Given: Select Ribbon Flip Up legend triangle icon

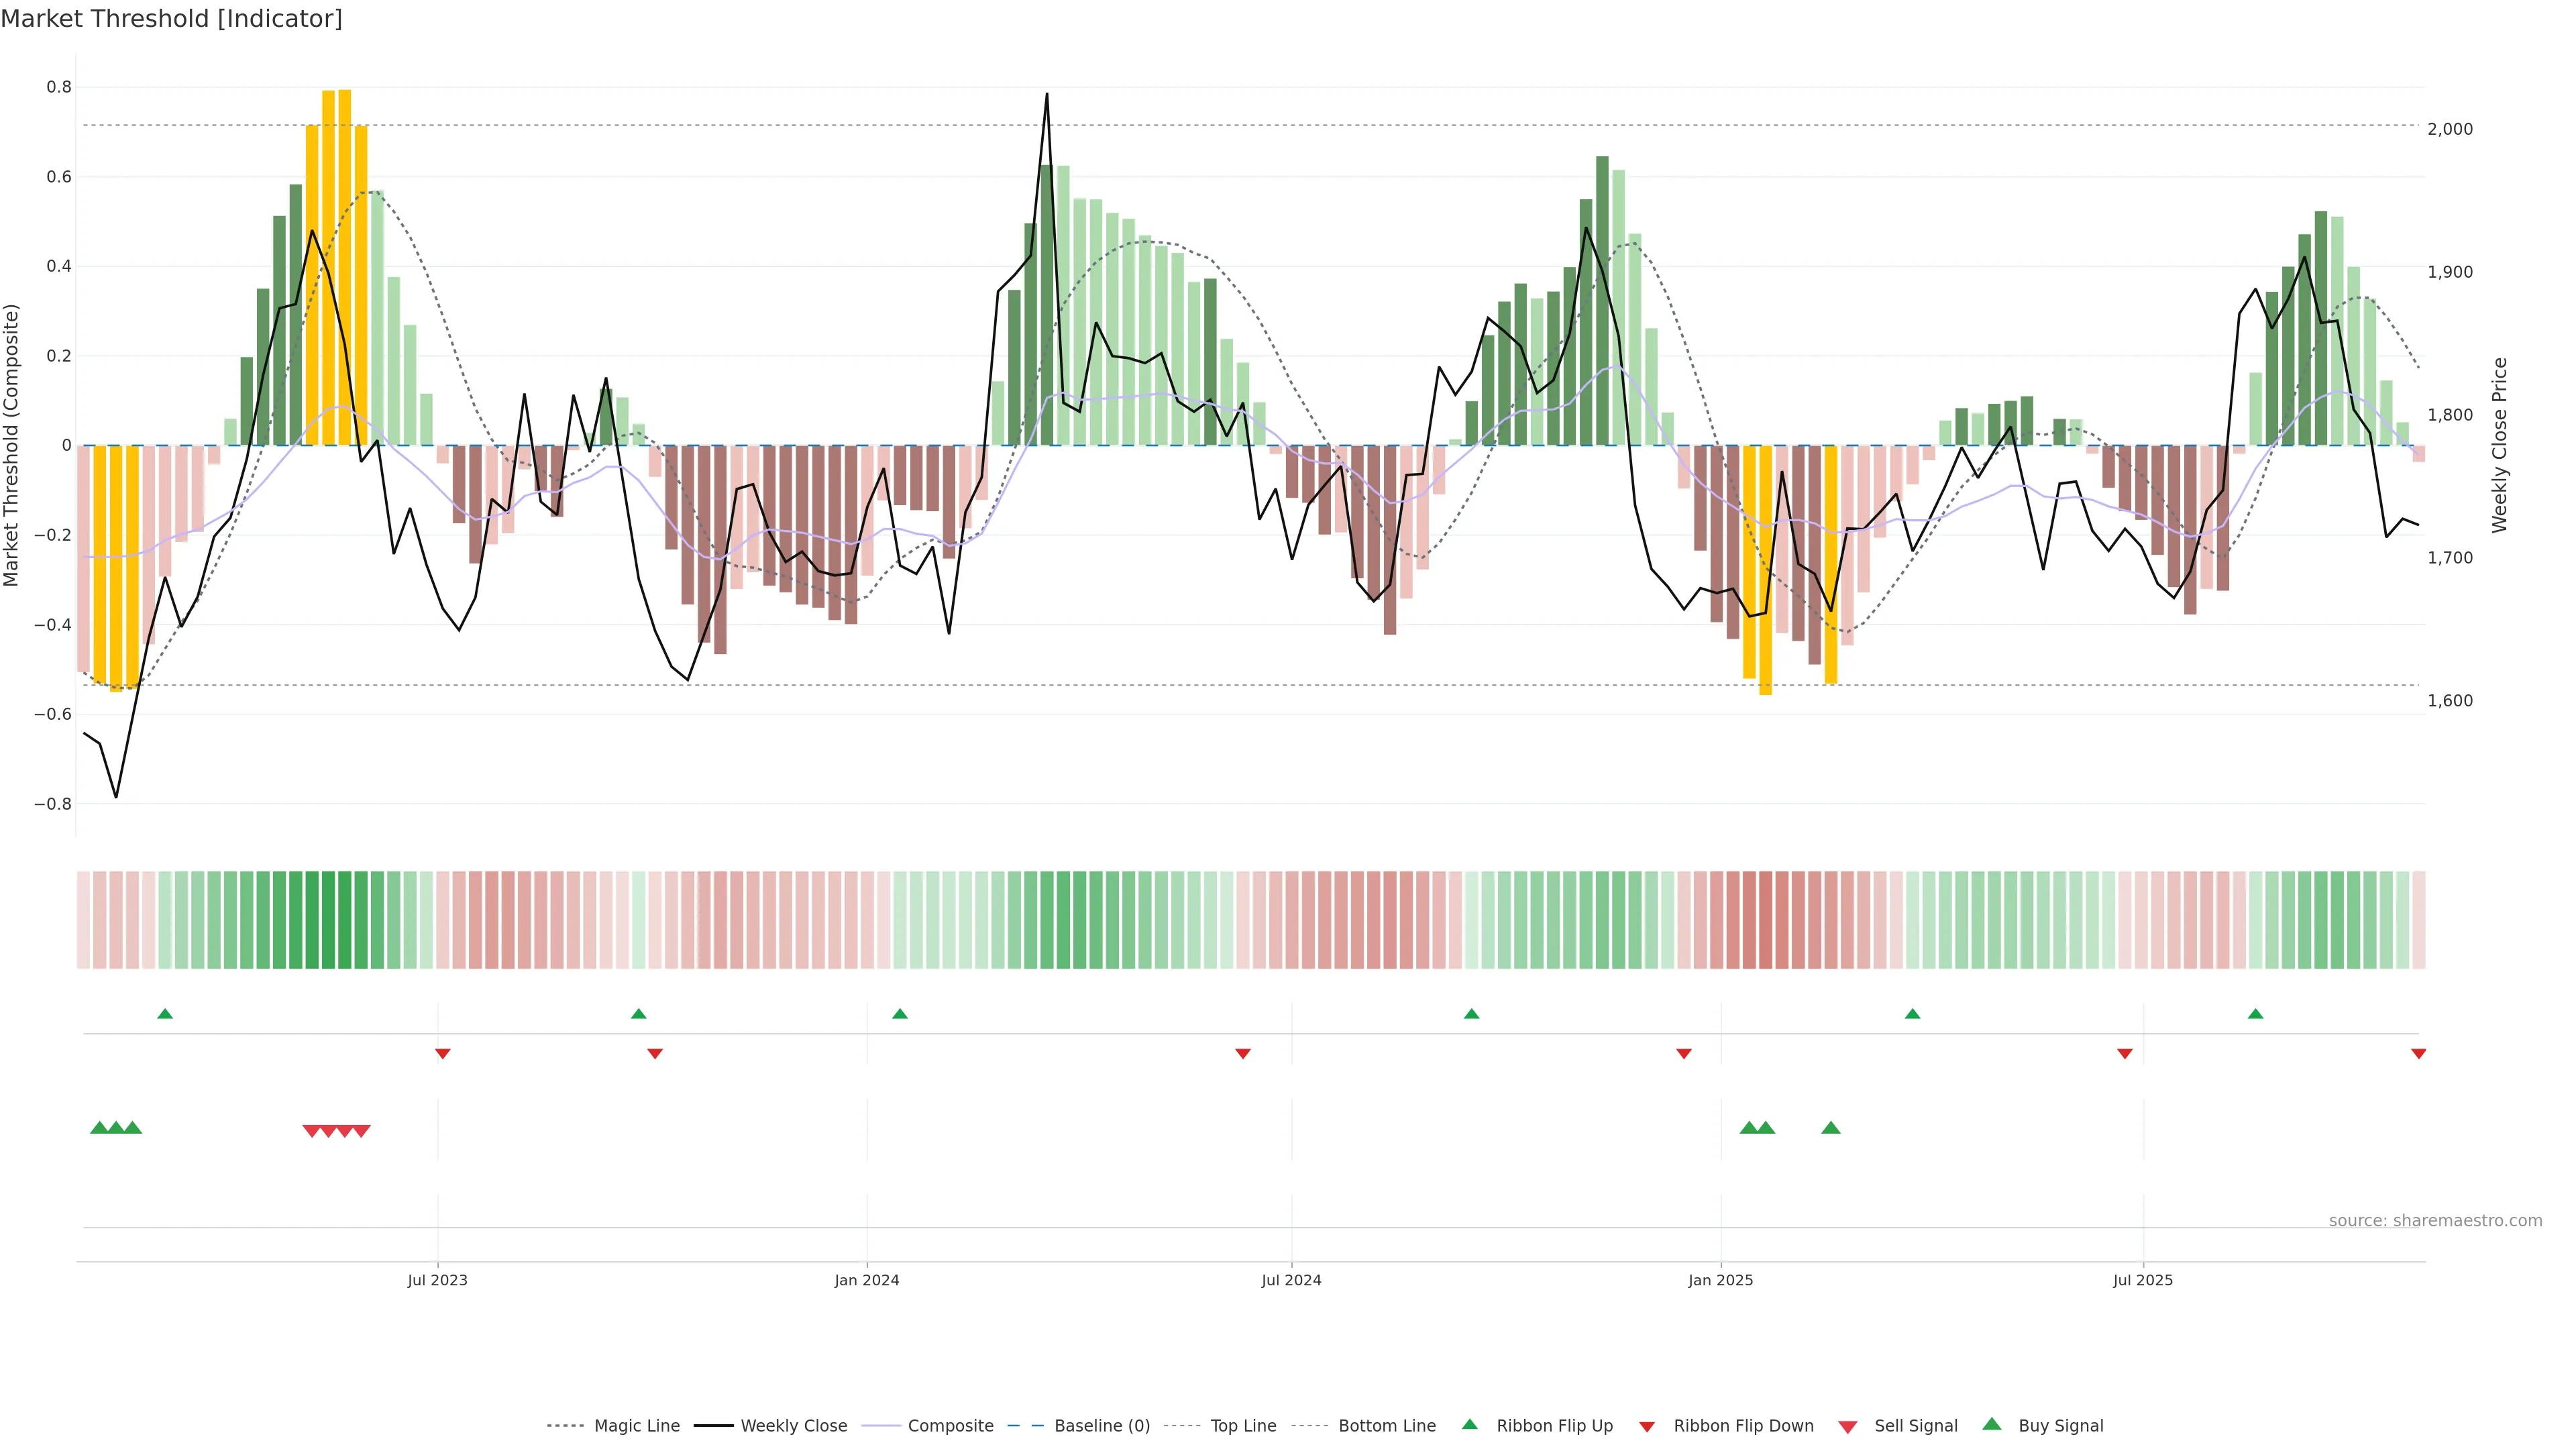Looking at the screenshot, I should click(1470, 1424).
